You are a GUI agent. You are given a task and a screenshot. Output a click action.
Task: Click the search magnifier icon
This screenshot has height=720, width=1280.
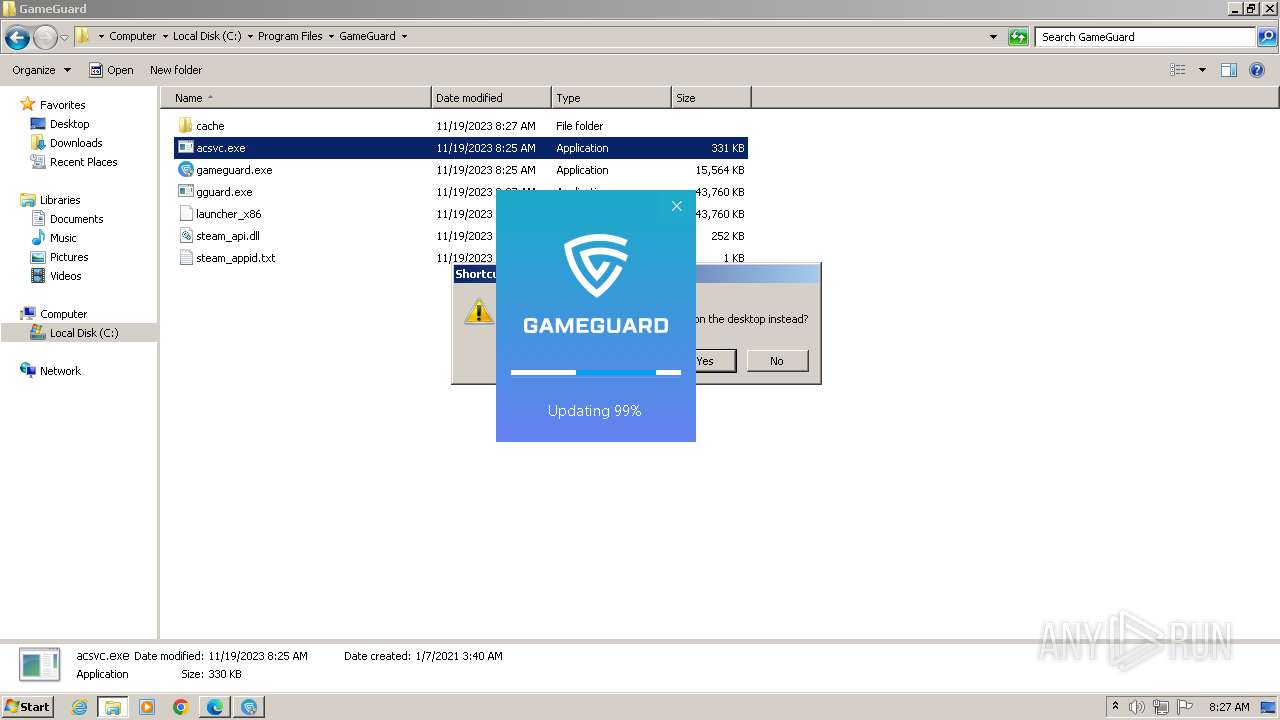point(1267,37)
